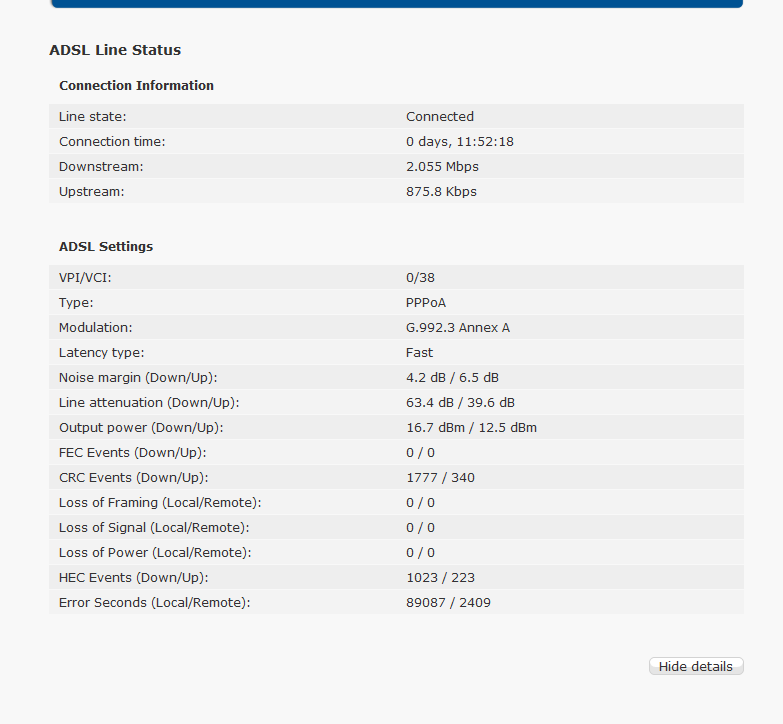Select the FEC Events 0 / 0 value

coord(420,452)
